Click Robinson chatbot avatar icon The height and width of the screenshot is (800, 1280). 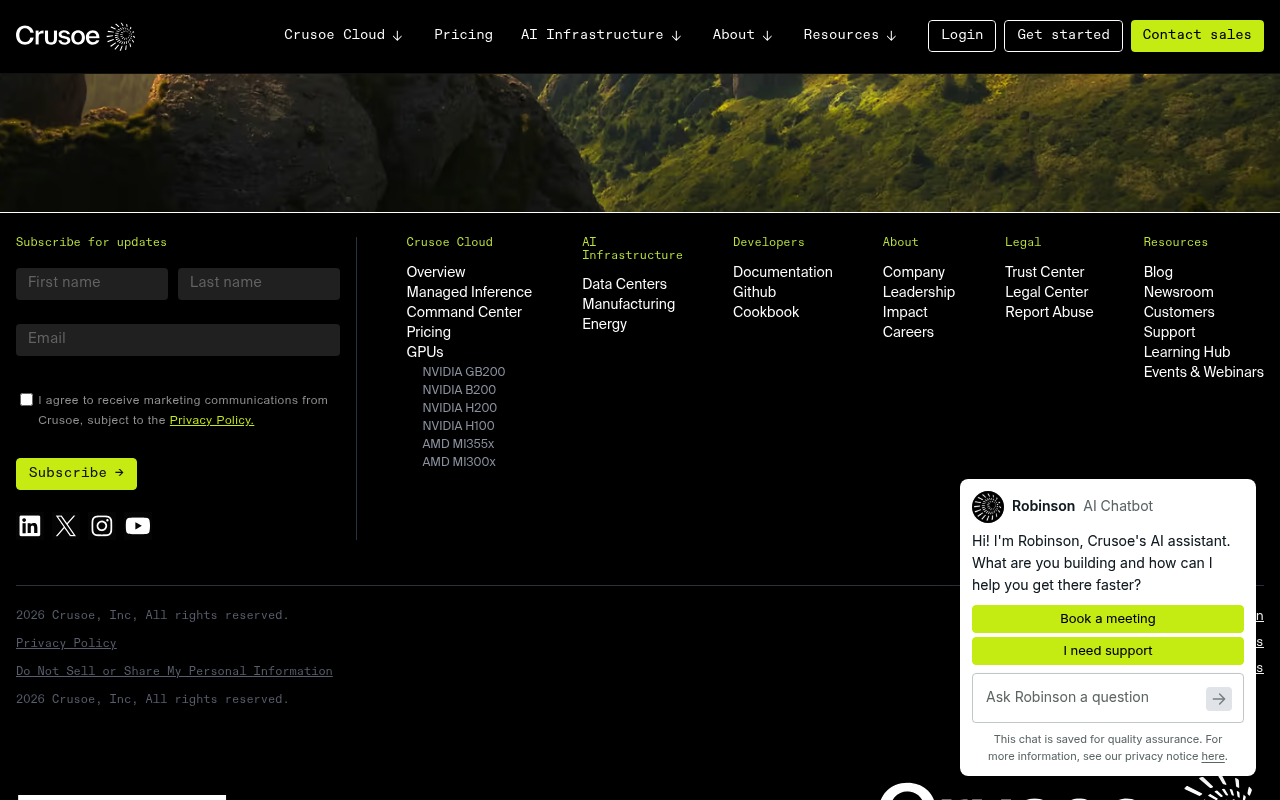click(988, 507)
